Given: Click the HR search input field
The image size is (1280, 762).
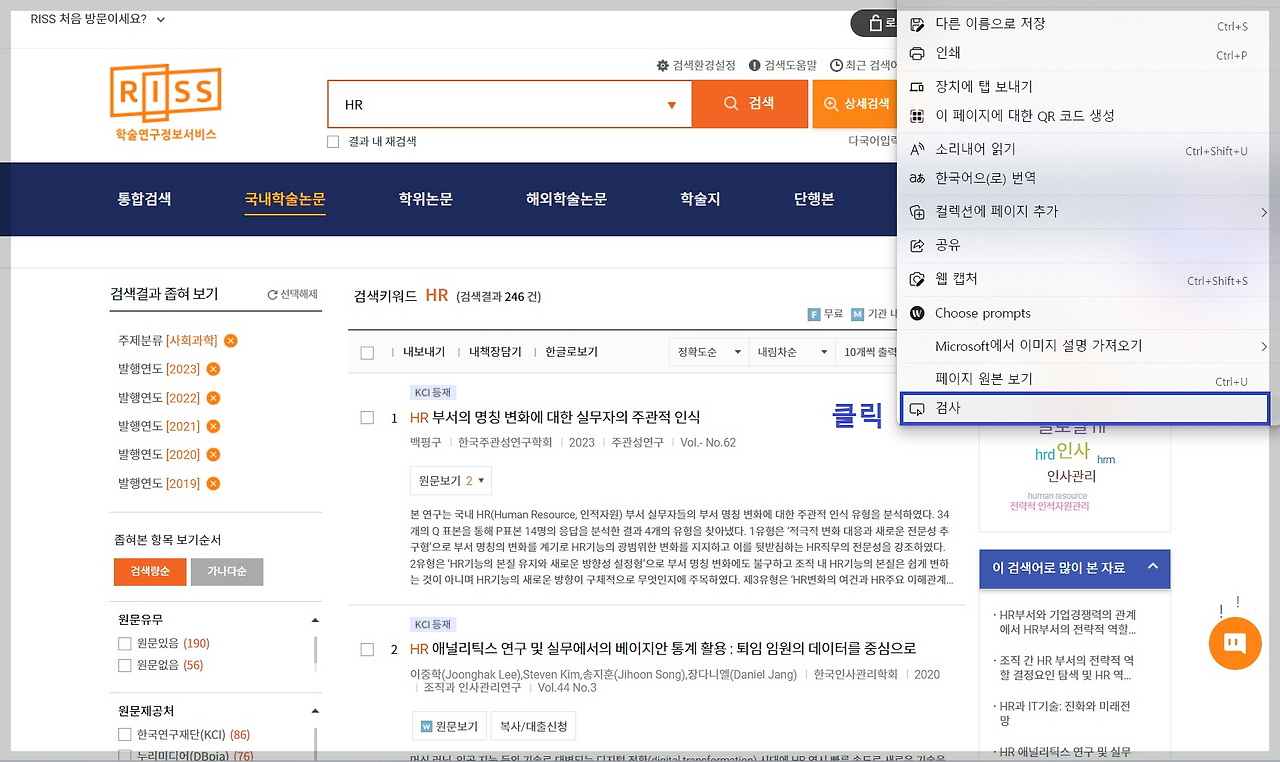Looking at the screenshot, I should pos(500,105).
